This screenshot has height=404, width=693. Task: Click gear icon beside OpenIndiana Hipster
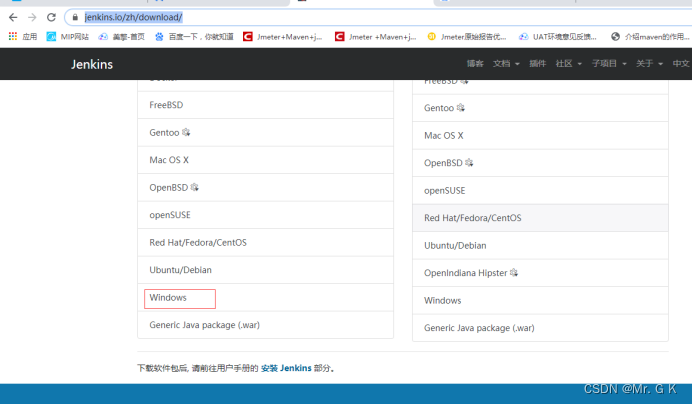point(514,273)
